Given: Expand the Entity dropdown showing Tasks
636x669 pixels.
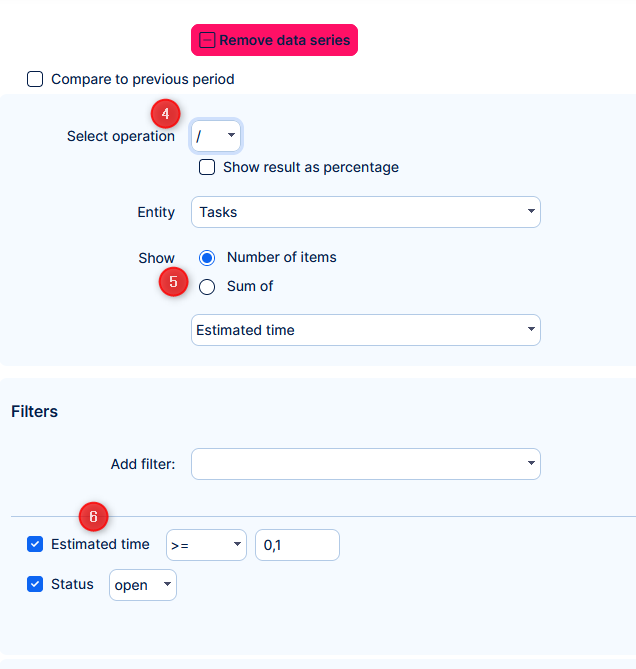Looking at the screenshot, I should coord(365,212).
